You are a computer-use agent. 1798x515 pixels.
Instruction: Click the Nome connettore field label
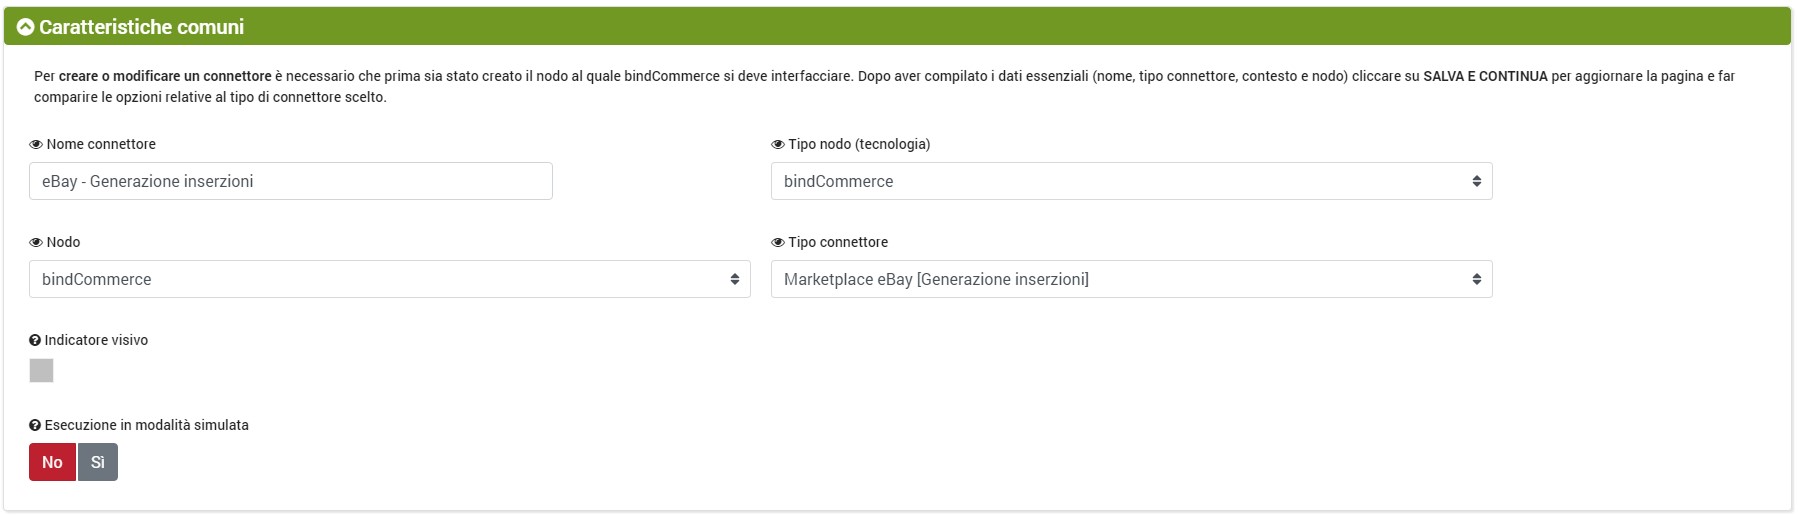pyautogui.click(x=101, y=144)
